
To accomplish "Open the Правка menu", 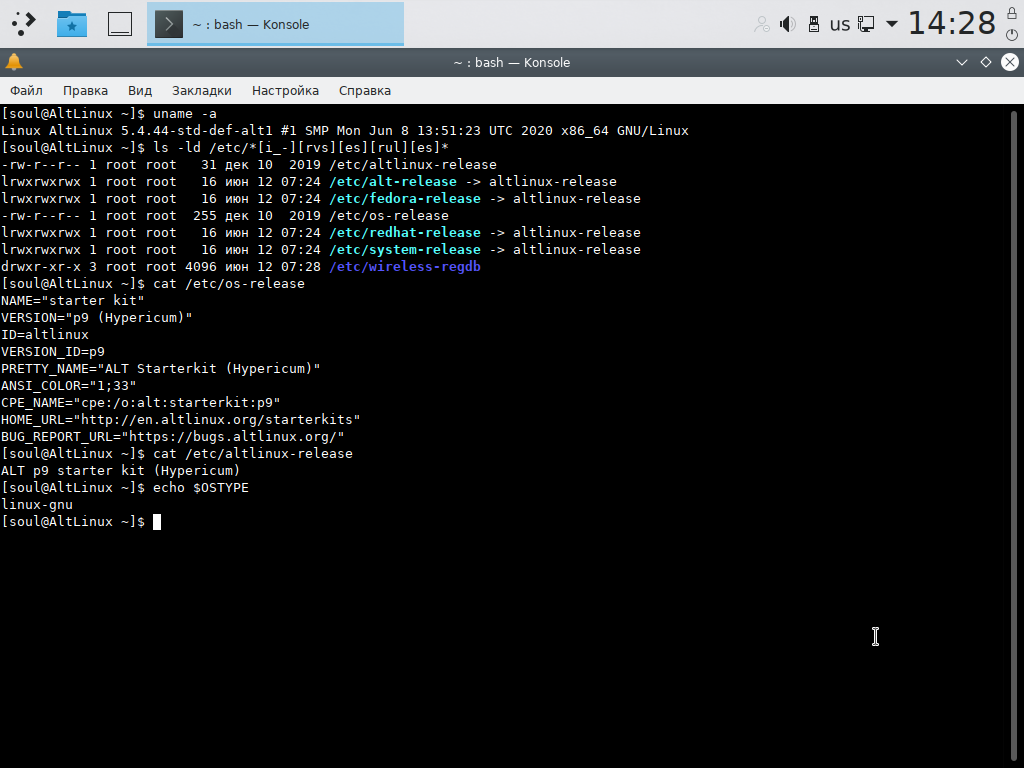I will 85,91.
